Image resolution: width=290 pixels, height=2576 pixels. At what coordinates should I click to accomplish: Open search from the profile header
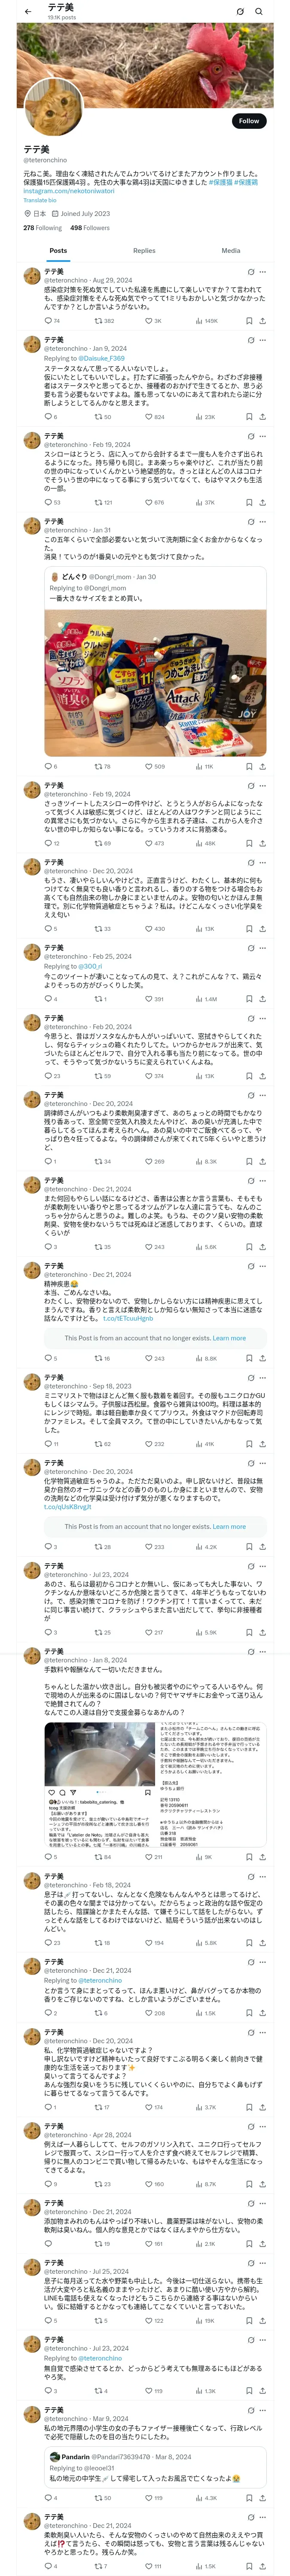259,11
